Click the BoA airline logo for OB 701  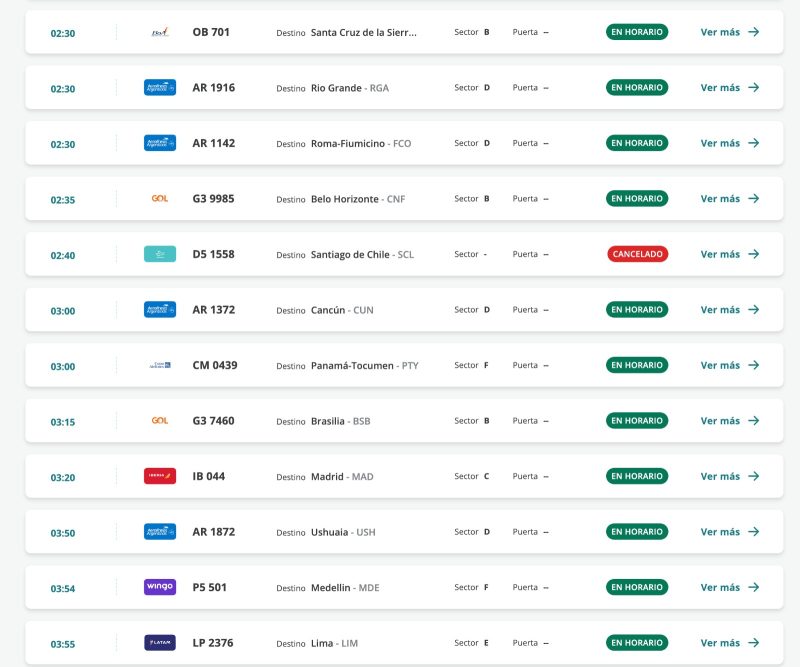click(159, 32)
